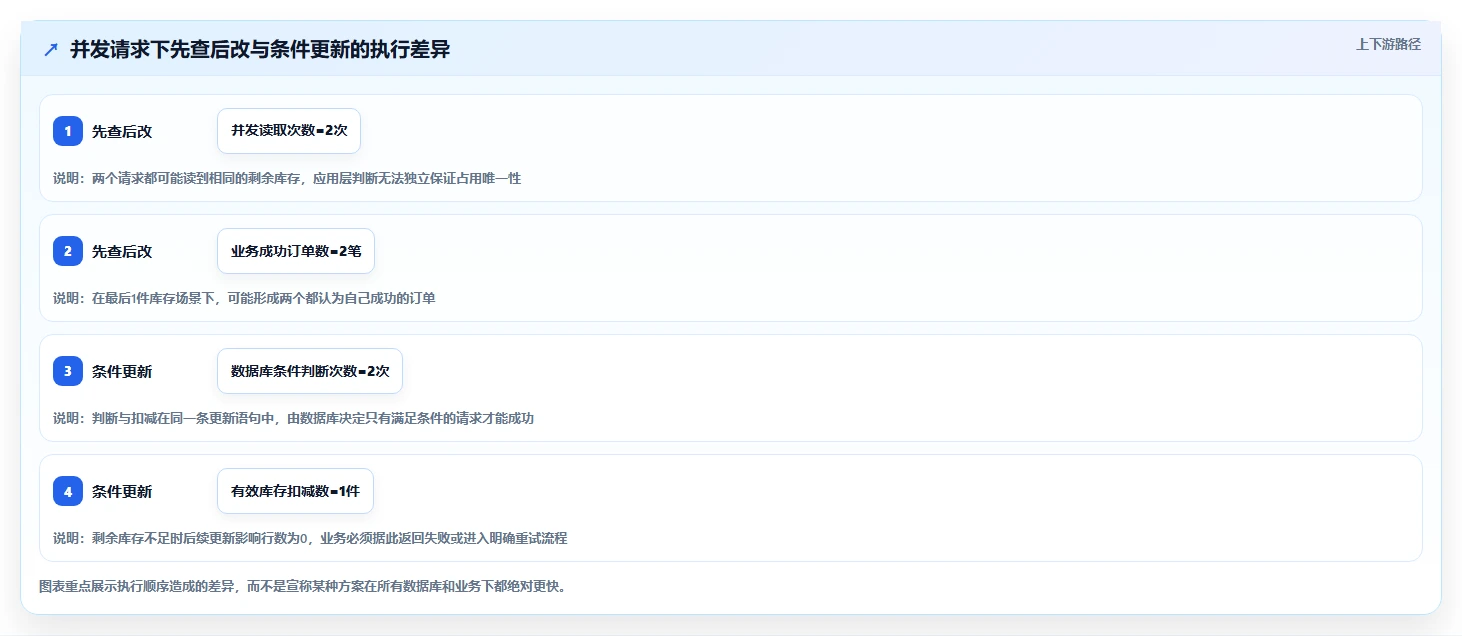Click the 有效库存扣减数=1件 chip

click(295, 491)
